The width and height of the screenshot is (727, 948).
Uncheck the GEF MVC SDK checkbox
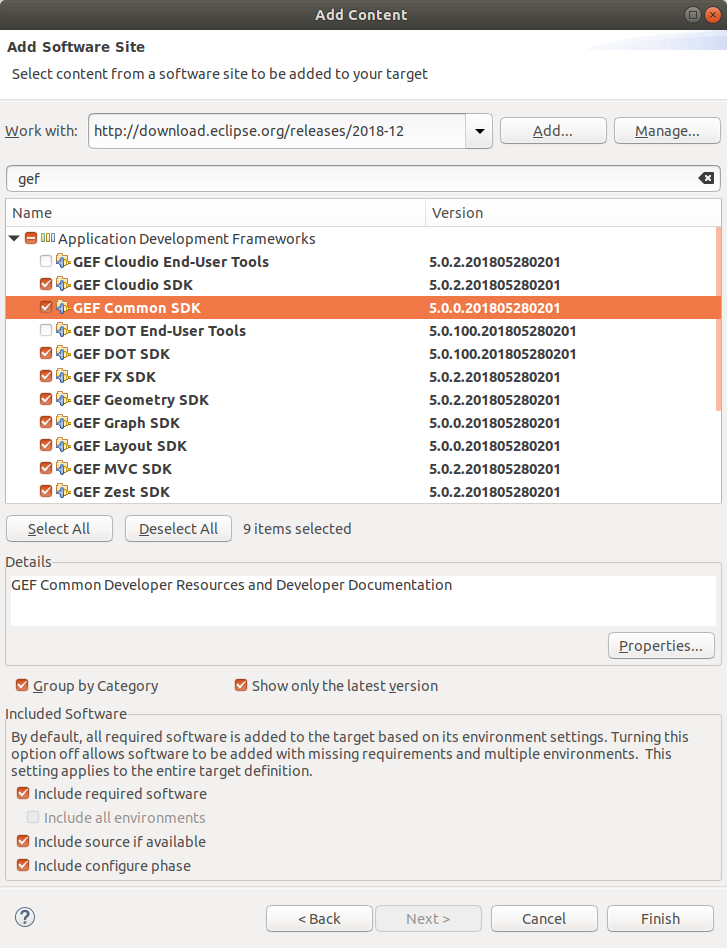pyautogui.click(x=45, y=468)
